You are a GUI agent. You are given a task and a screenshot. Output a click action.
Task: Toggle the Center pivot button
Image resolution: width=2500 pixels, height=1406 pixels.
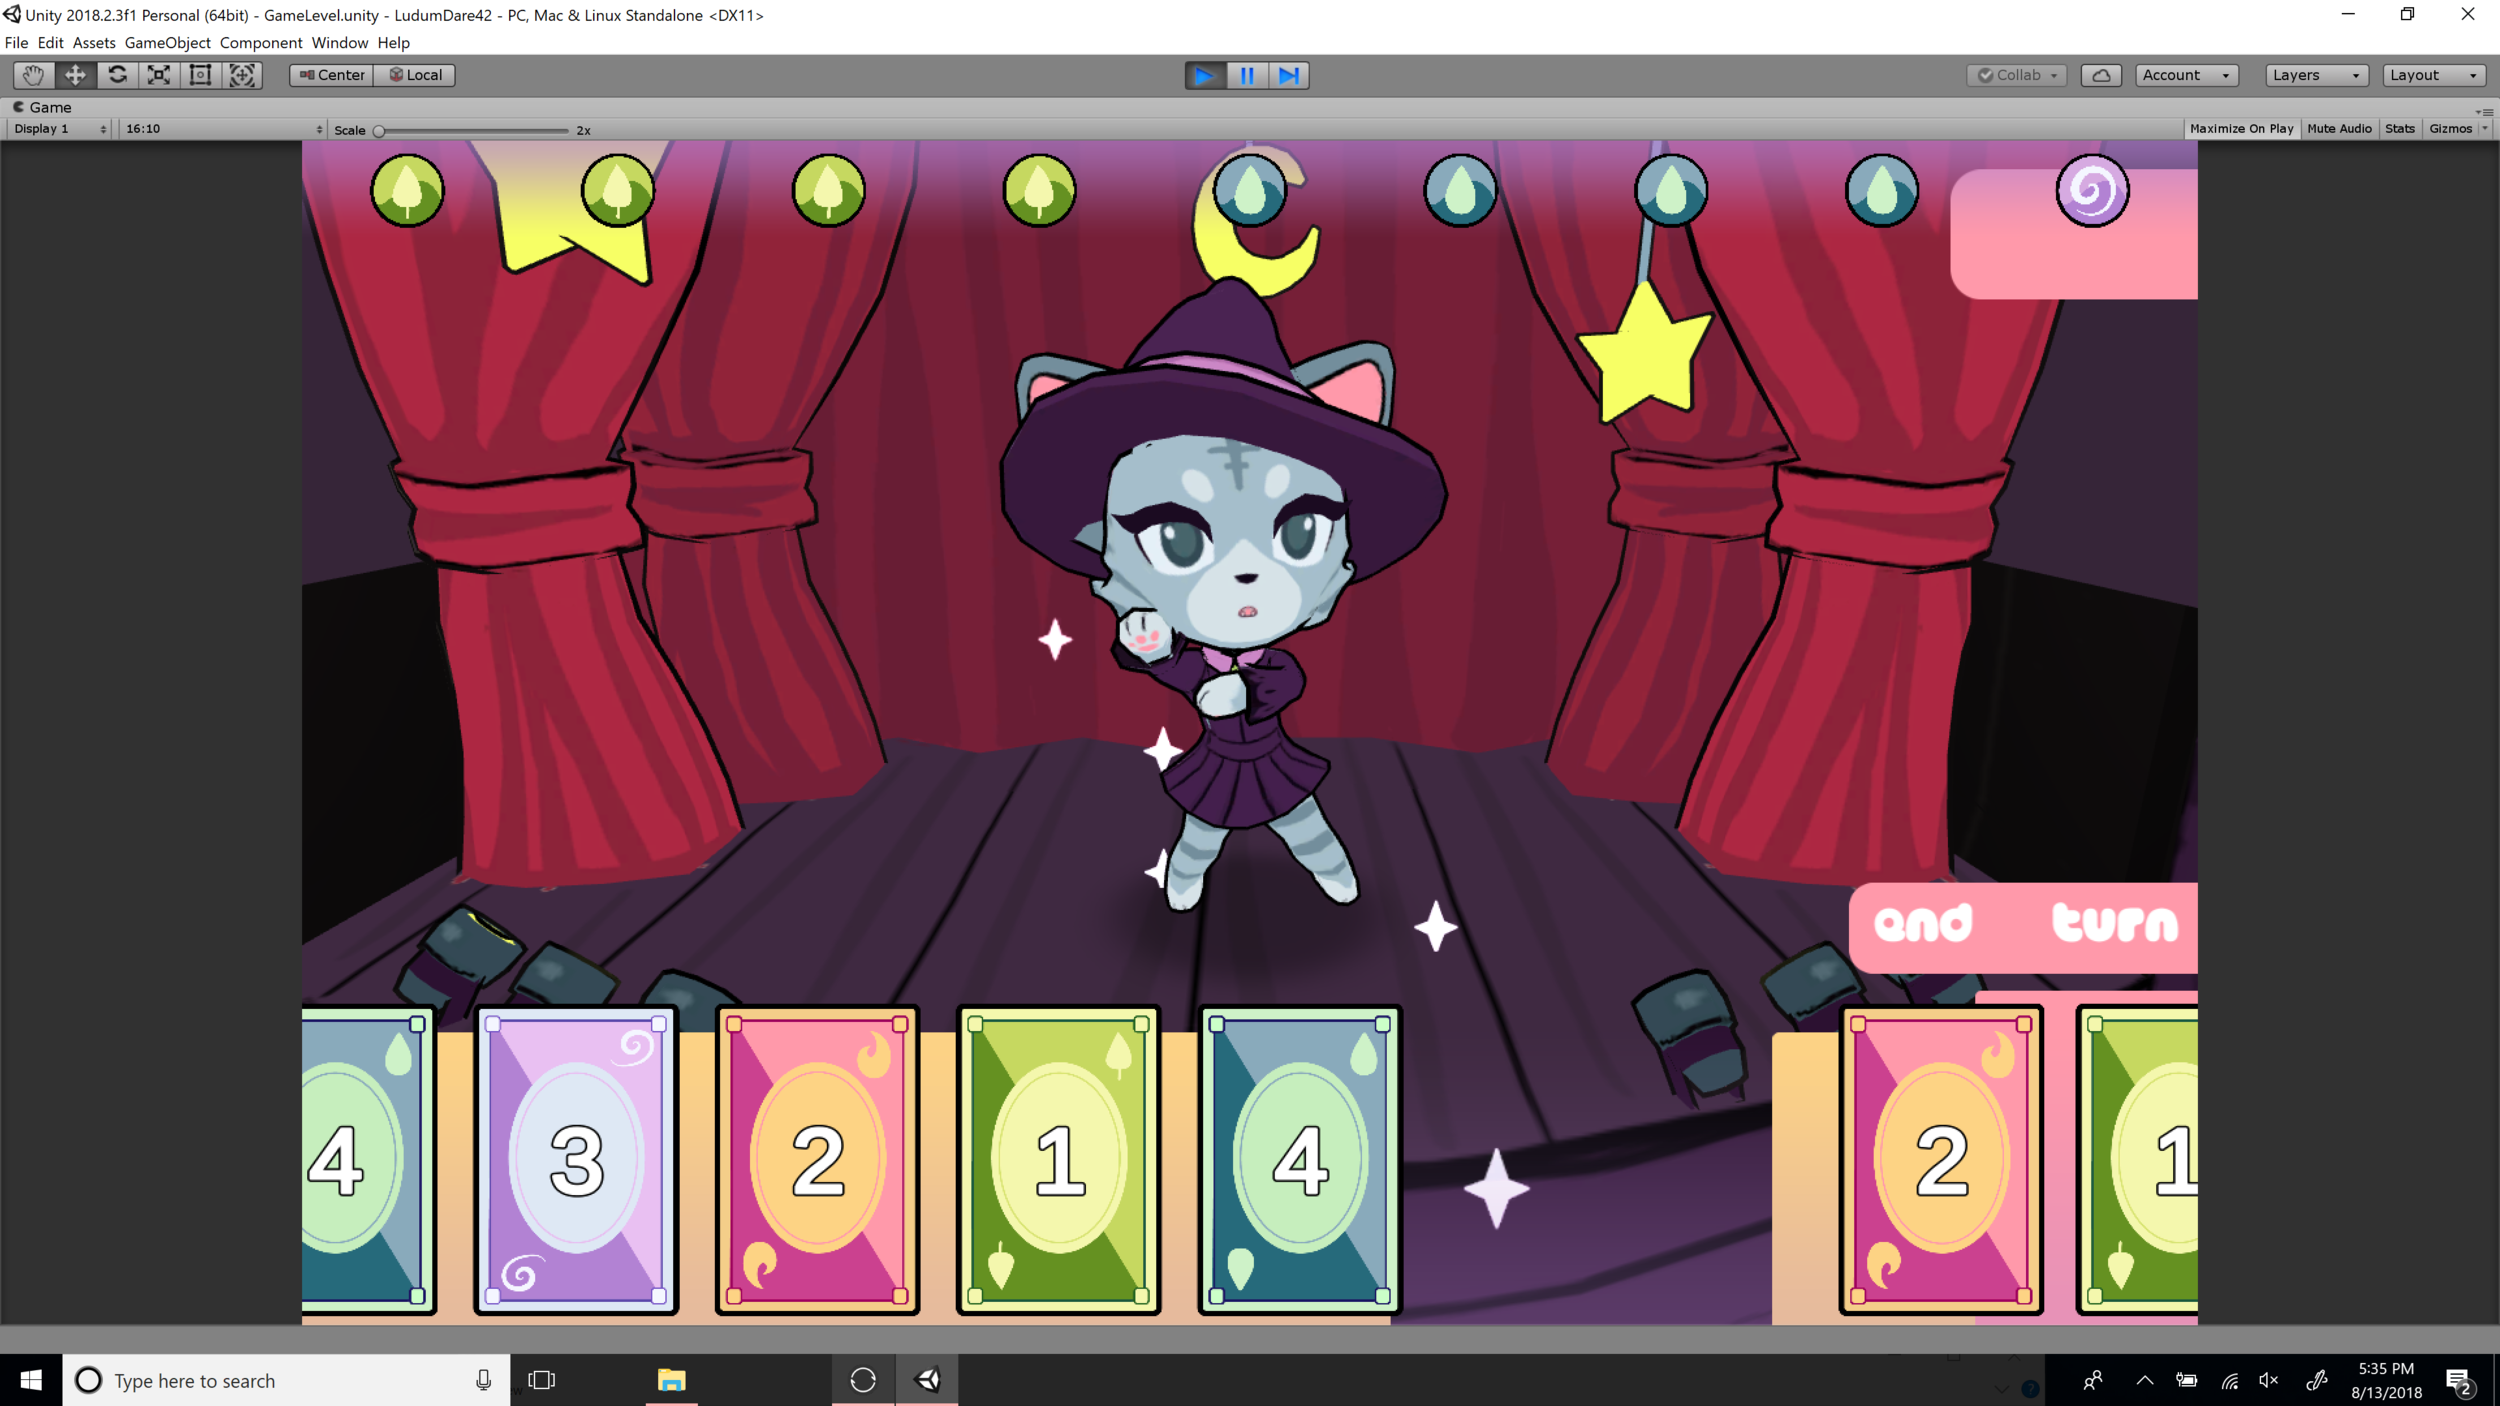click(x=332, y=75)
